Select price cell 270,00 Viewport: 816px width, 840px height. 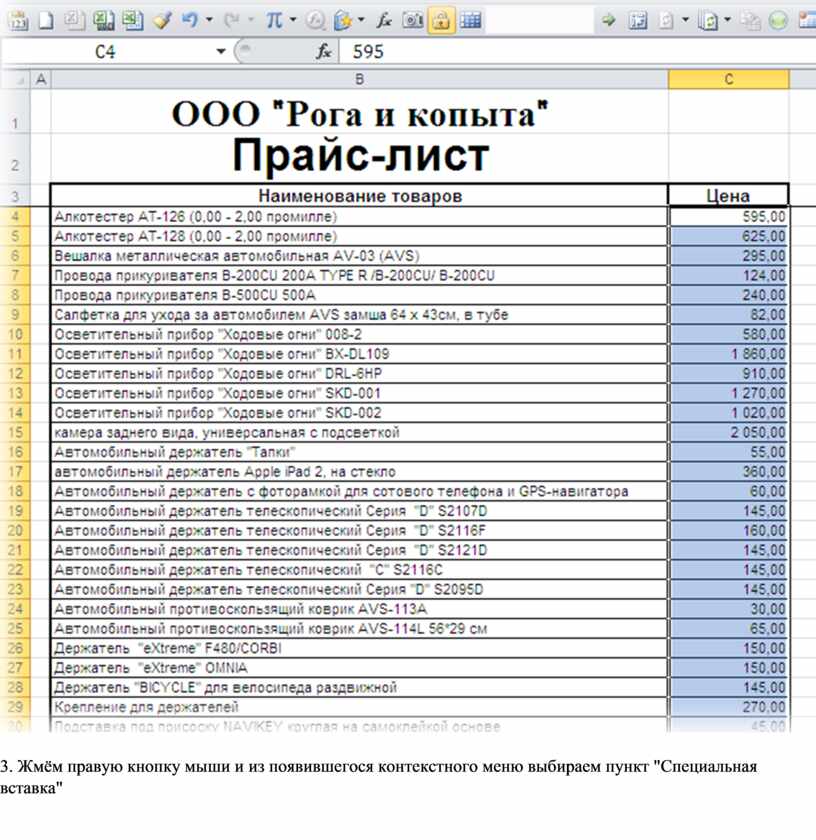click(x=729, y=707)
